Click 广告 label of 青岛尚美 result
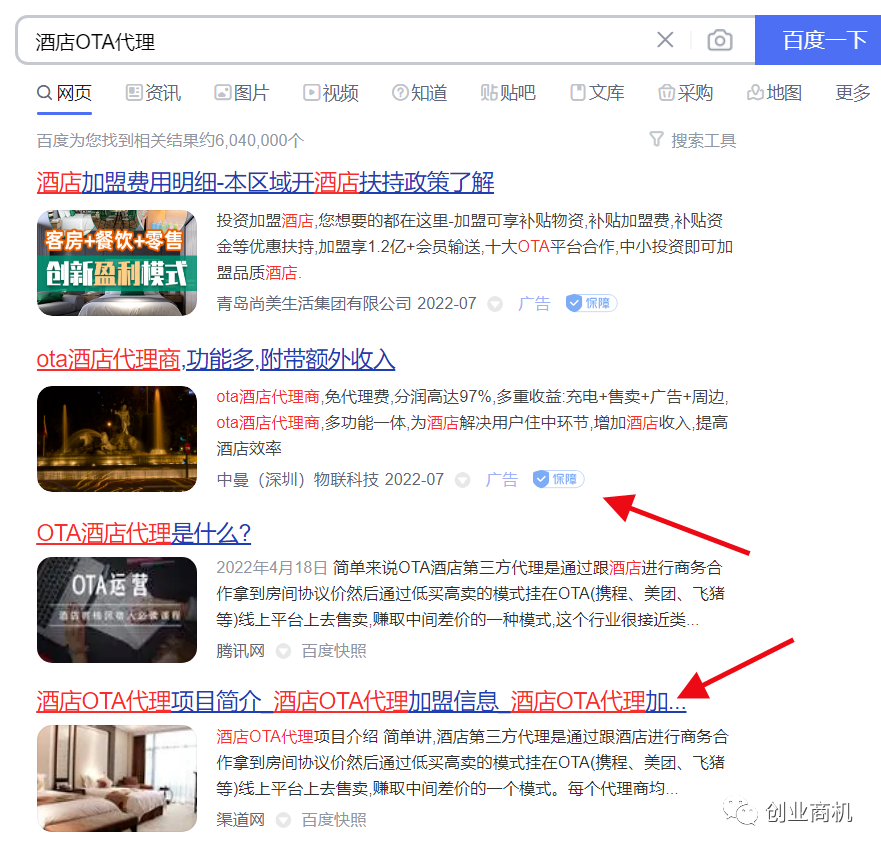 (534, 304)
